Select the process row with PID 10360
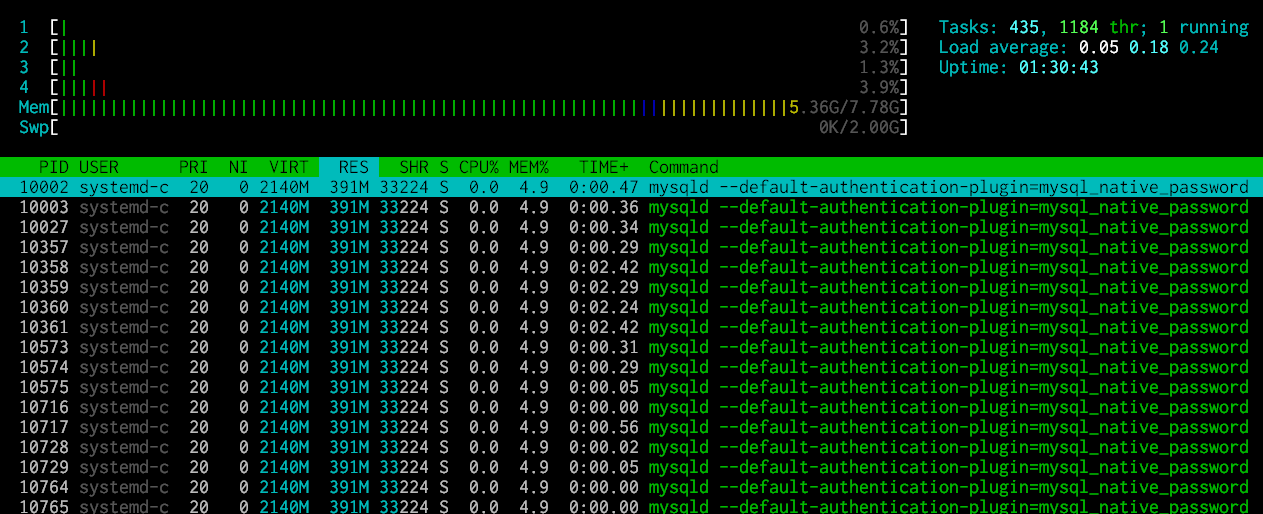This screenshot has width=1263, height=514. click(631, 307)
